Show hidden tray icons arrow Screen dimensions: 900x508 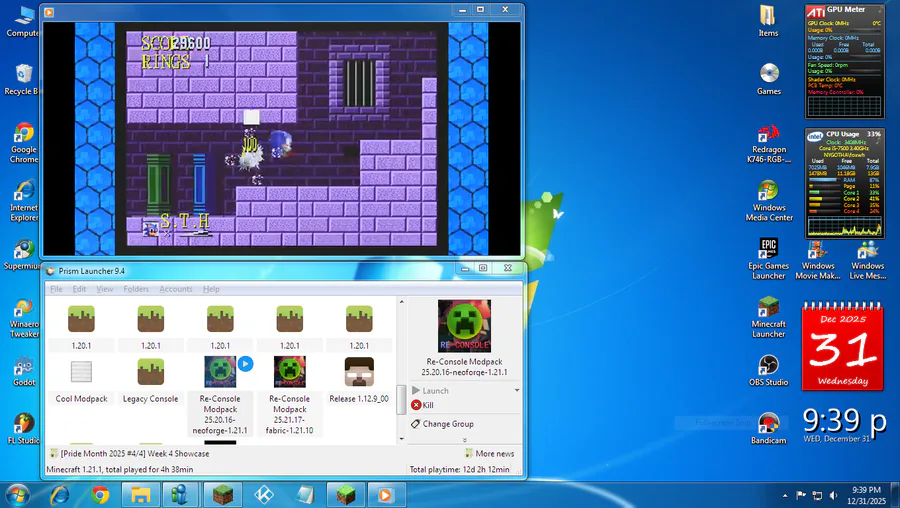tap(785, 495)
